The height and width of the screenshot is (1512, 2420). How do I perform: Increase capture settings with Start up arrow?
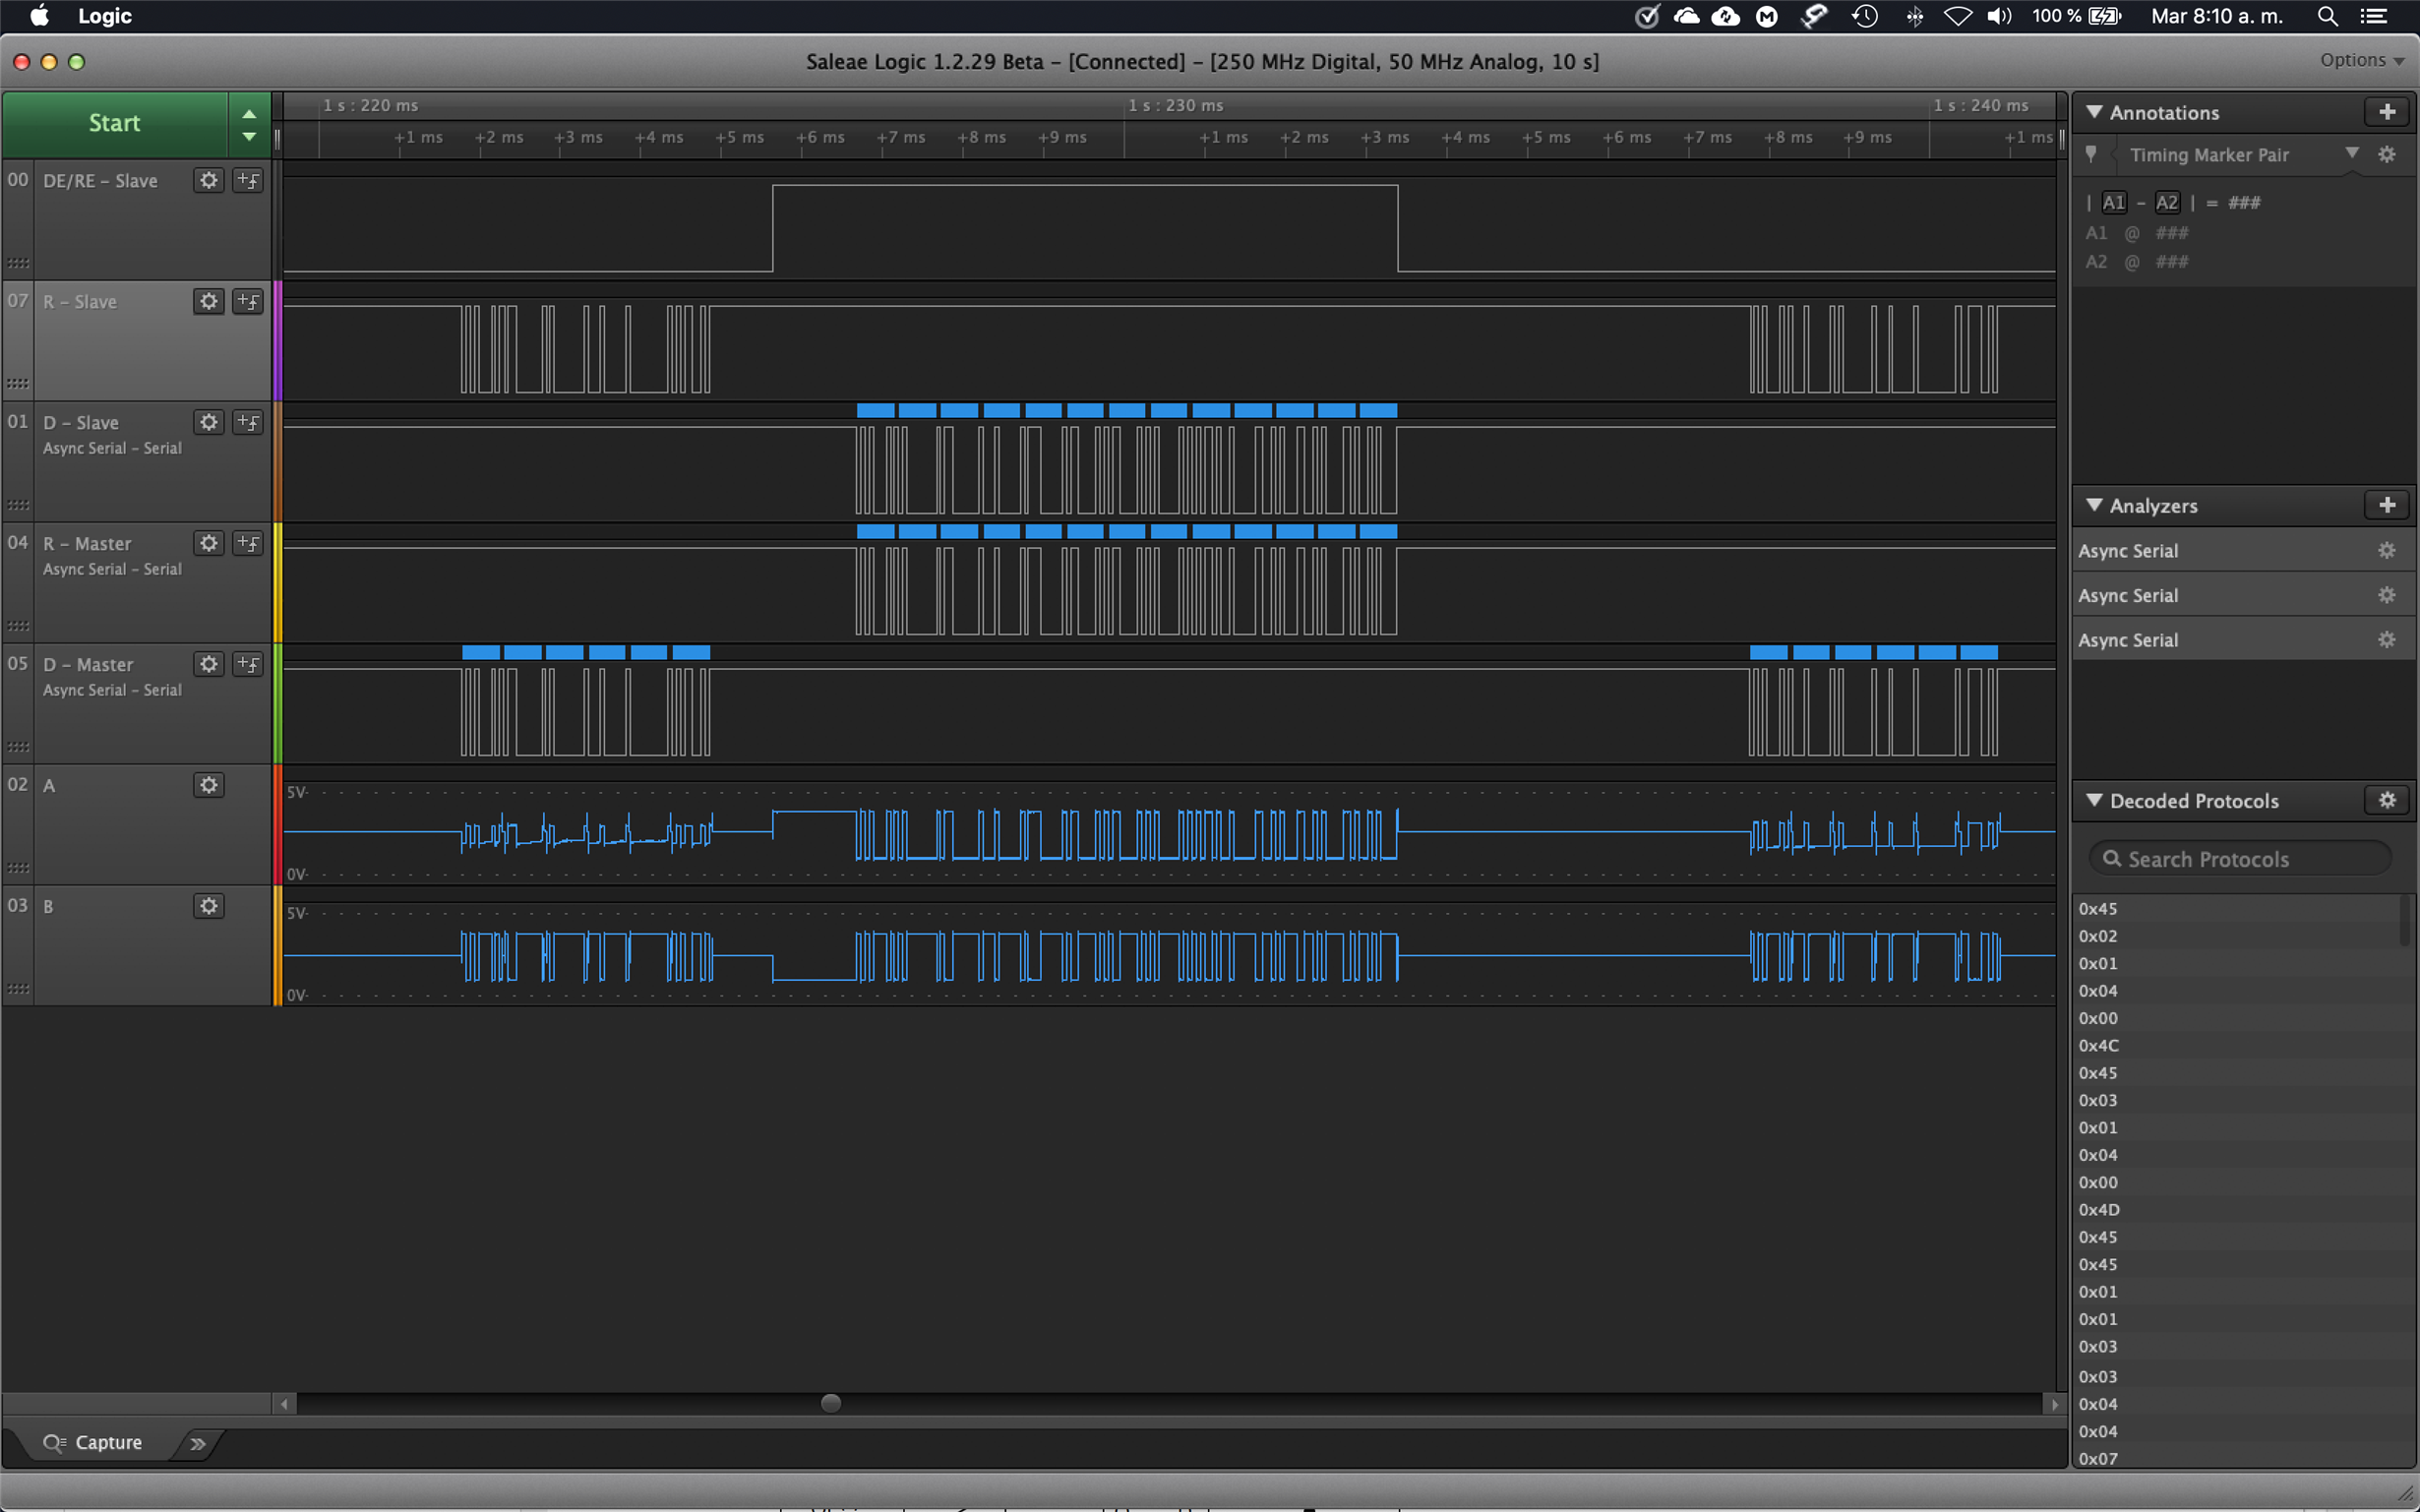[x=249, y=113]
